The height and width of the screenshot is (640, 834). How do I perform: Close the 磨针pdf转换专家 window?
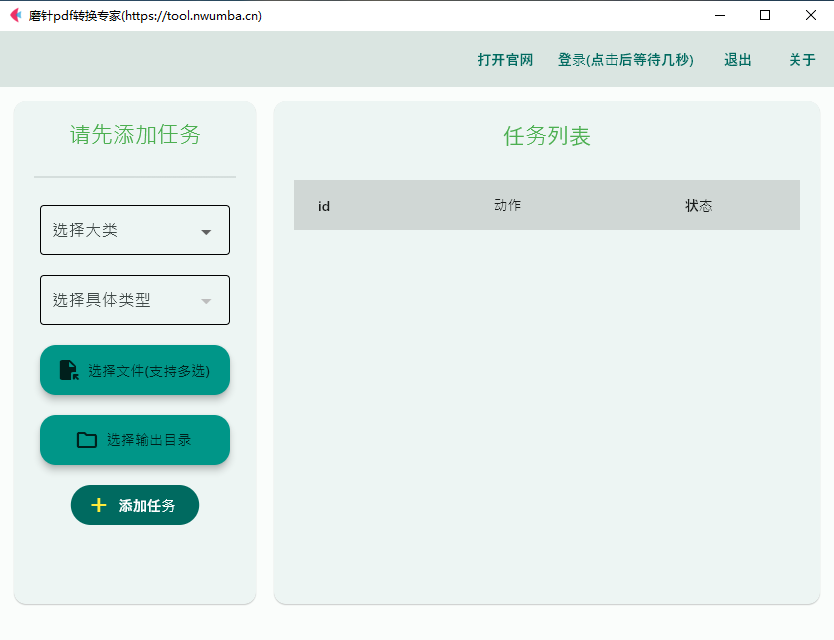(811, 15)
